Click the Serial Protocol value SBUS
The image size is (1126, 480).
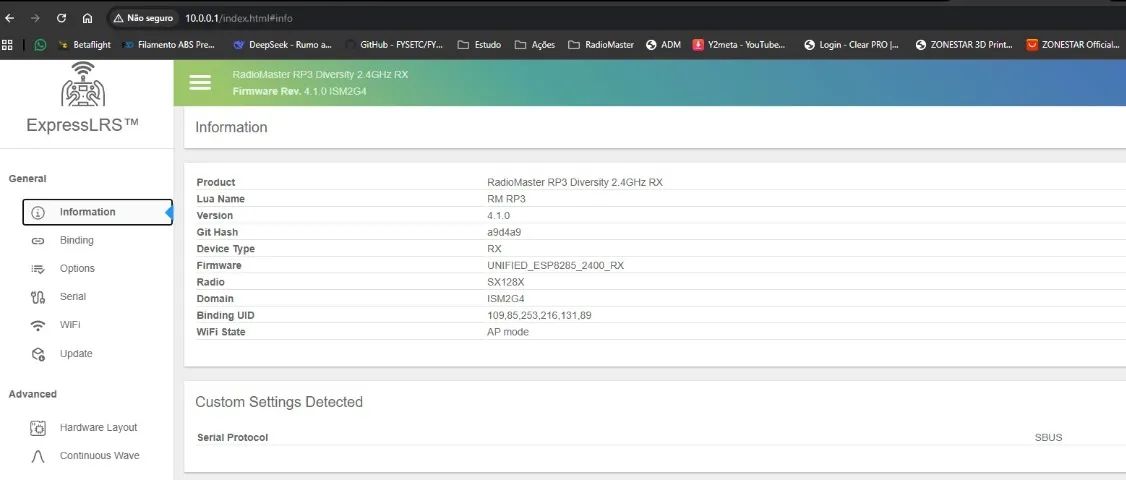1048,438
